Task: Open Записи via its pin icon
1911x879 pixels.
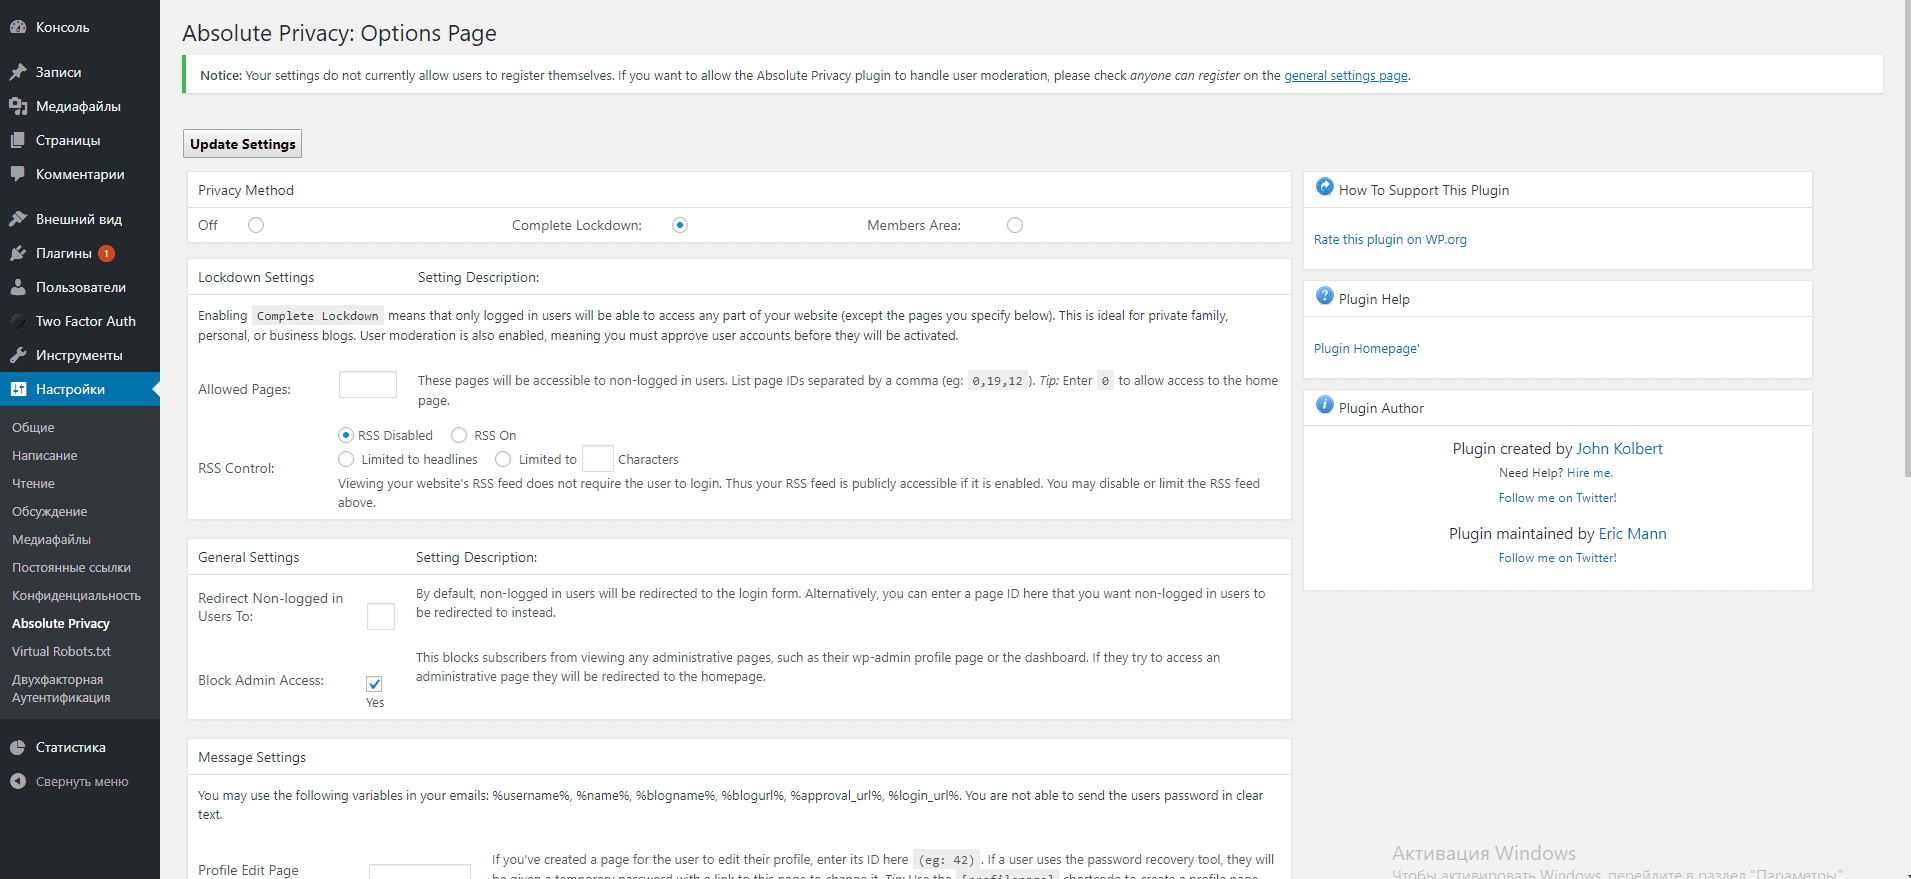Action: pos(18,72)
